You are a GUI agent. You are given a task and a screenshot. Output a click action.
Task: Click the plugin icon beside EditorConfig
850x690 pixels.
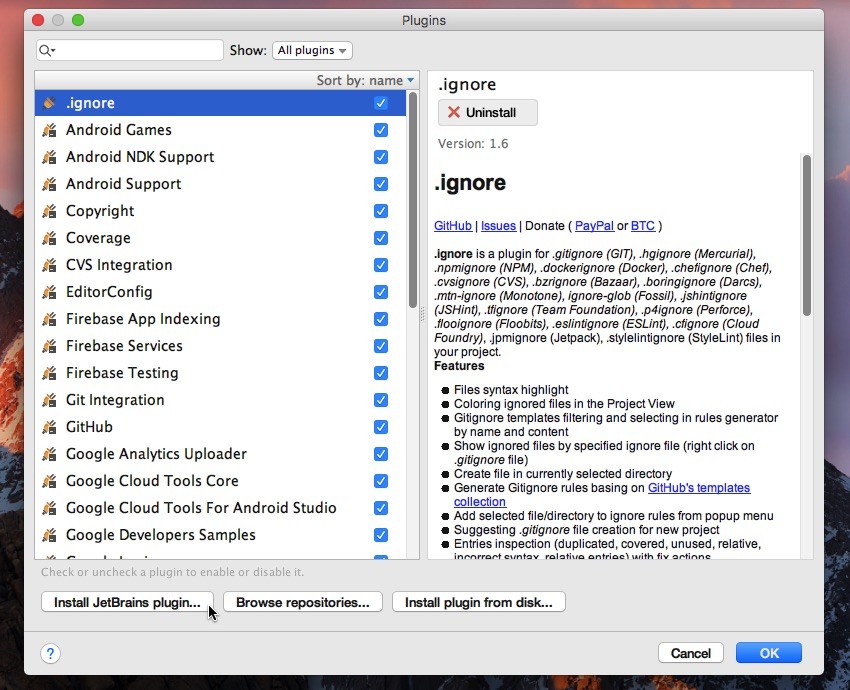49,292
